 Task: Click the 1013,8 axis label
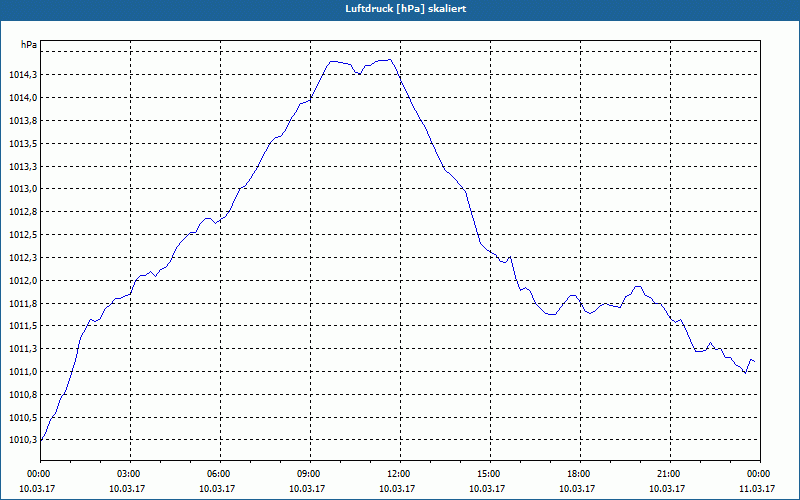pos(23,121)
